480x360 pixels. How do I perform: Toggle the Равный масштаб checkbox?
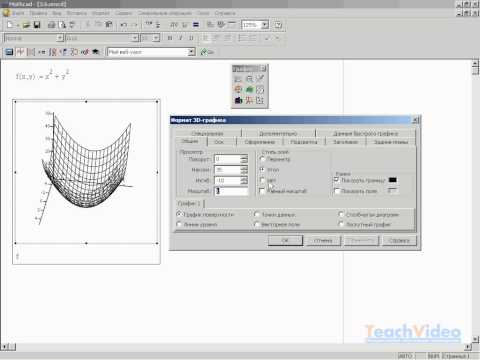point(262,191)
